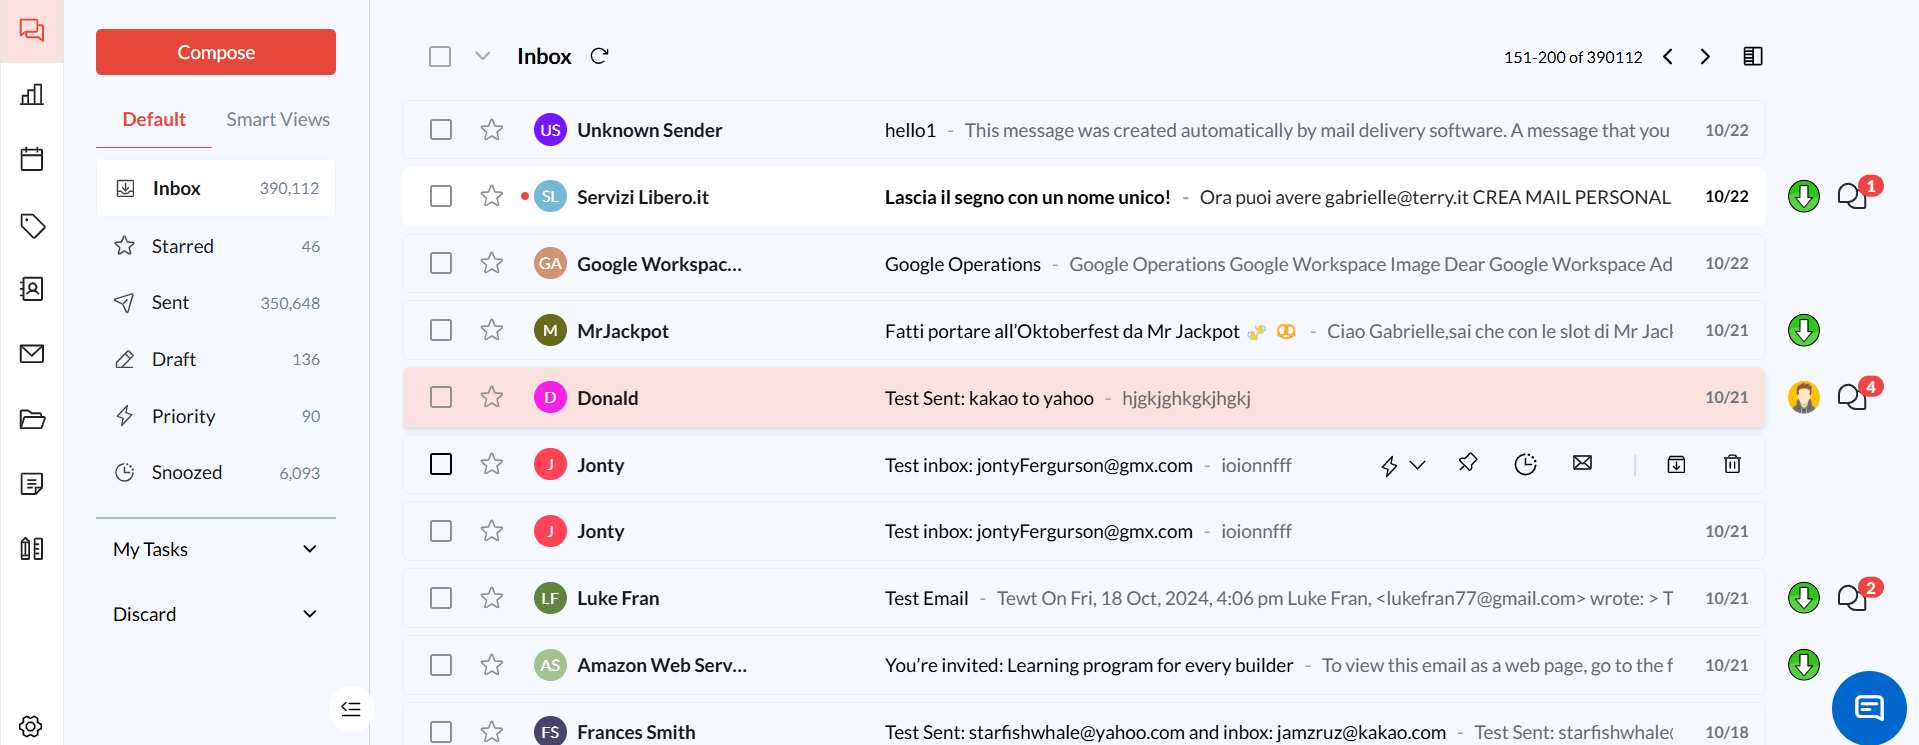Click the refresh inbox icon
The height and width of the screenshot is (745, 1919).
[599, 56]
